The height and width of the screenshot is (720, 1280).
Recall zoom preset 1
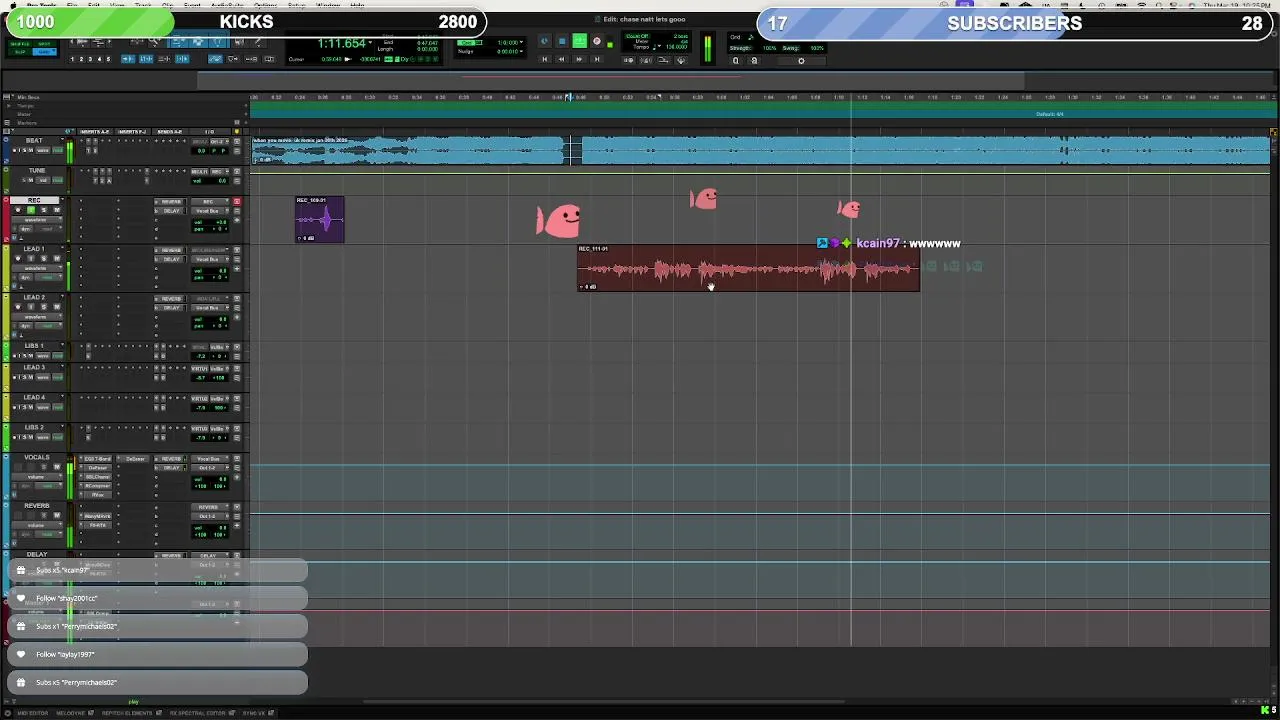pyautogui.click(x=72, y=59)
